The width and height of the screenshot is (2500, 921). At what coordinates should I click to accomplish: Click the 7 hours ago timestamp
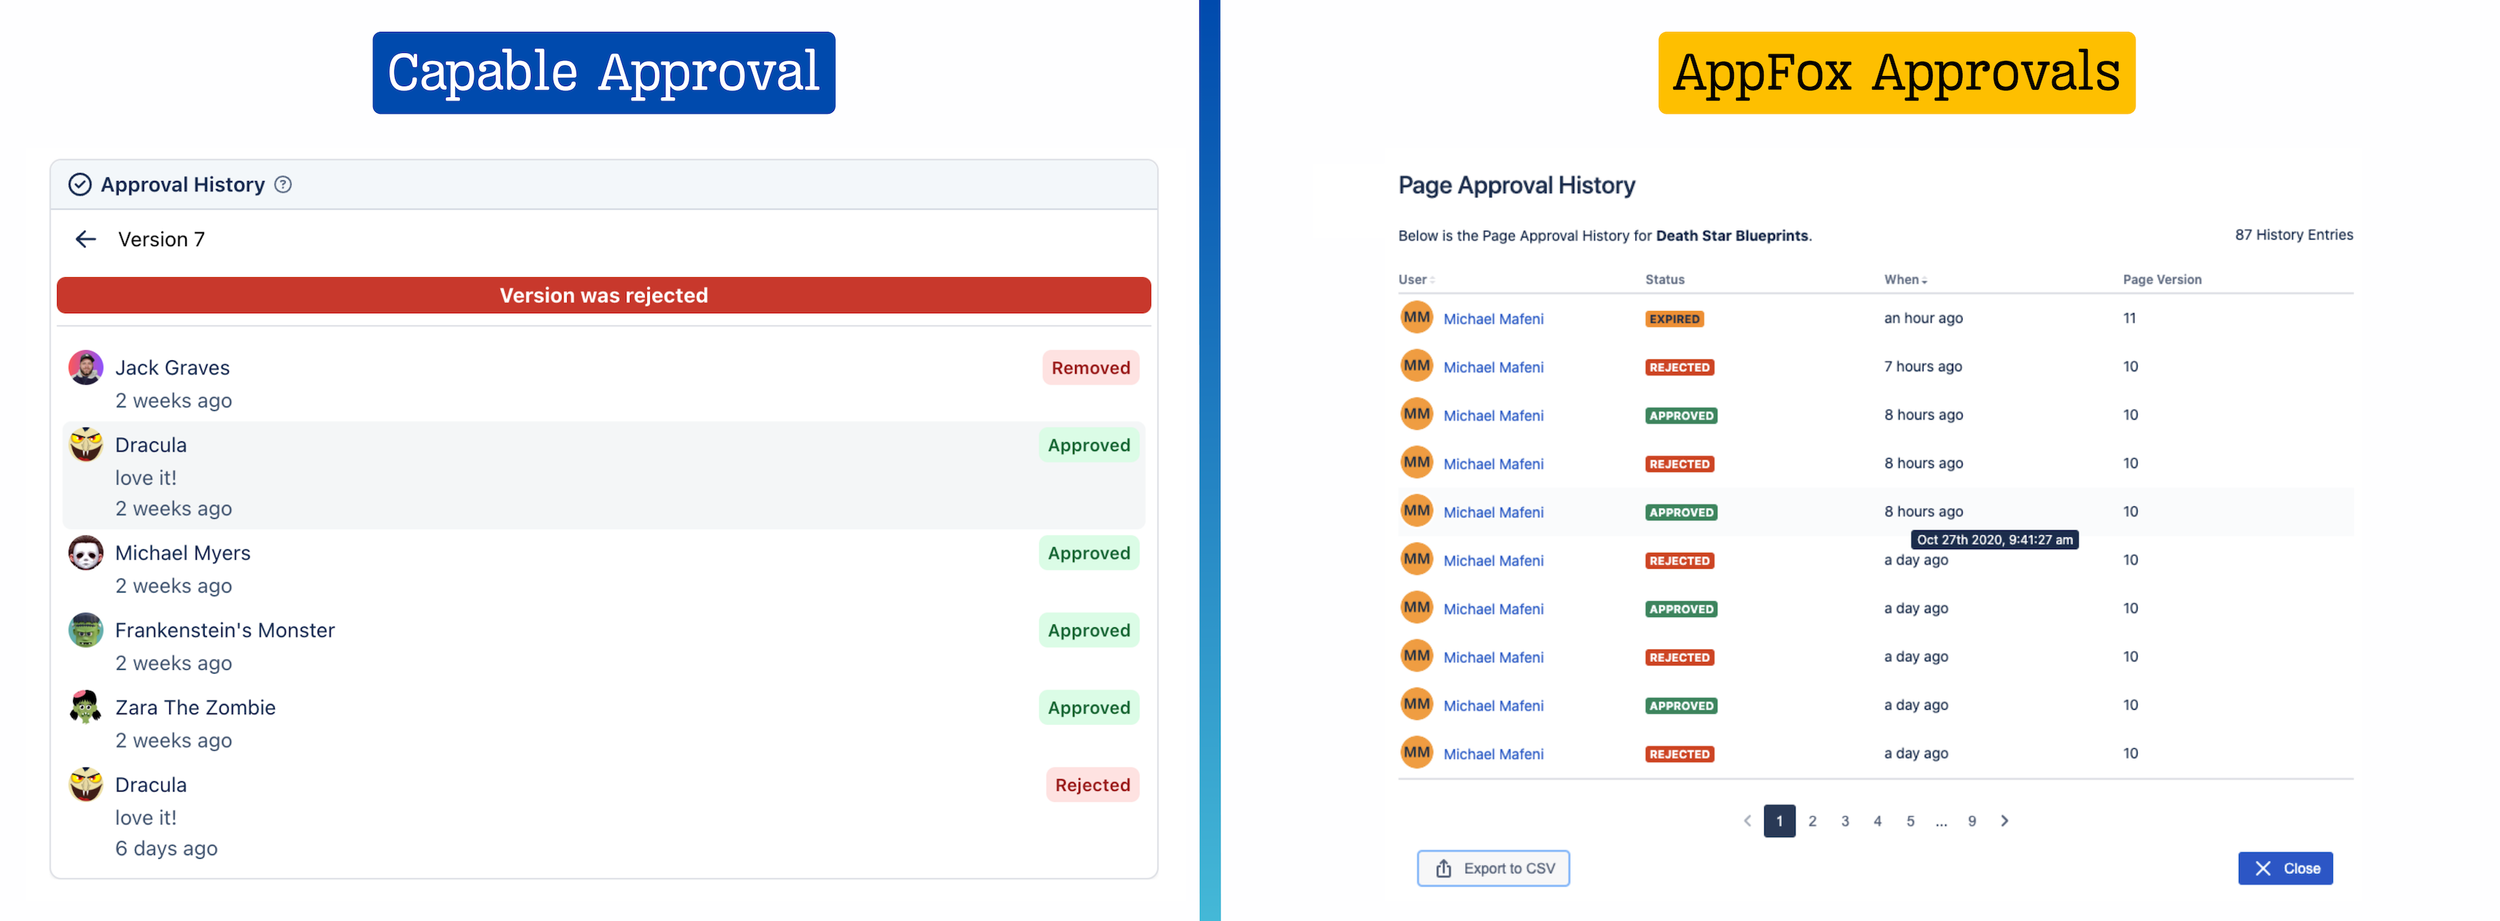1923,366
